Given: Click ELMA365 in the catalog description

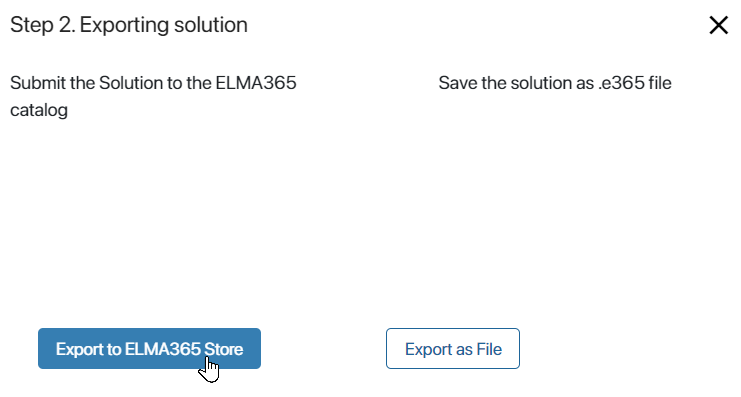Looking at the screenshot, I should click(256, 83).
